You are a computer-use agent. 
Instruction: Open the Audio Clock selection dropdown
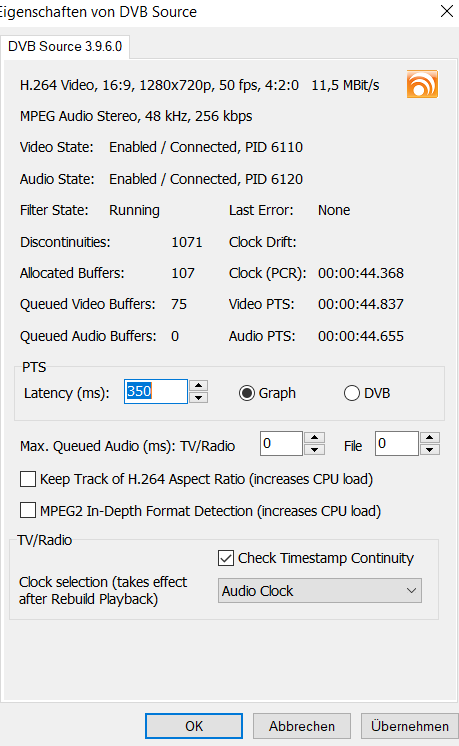point(320,590)
